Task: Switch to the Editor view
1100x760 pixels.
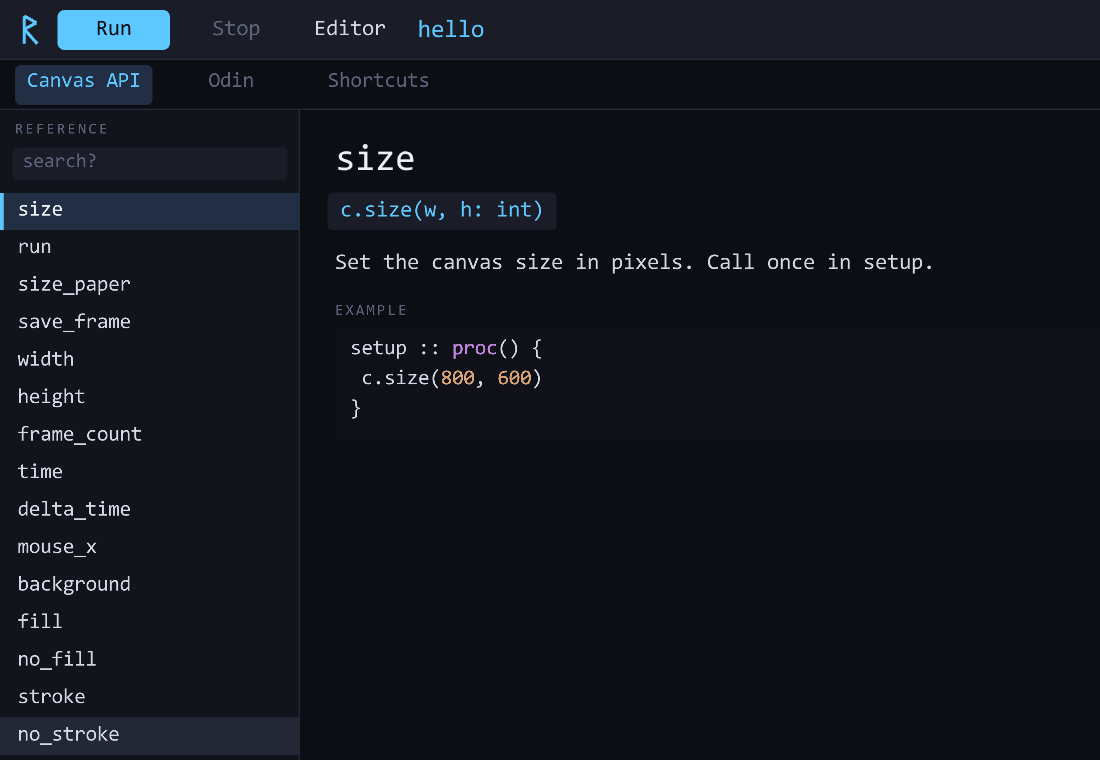Action: (x=349, y=29)
